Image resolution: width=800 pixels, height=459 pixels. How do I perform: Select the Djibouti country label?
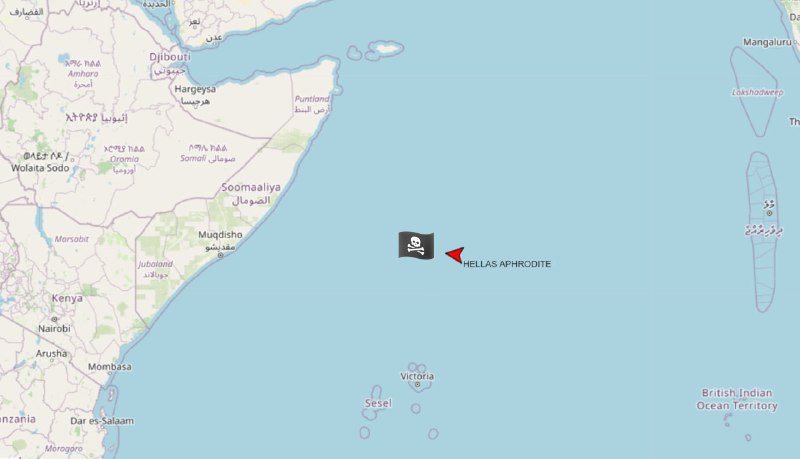pyautogui.click(x=170, y=57)
